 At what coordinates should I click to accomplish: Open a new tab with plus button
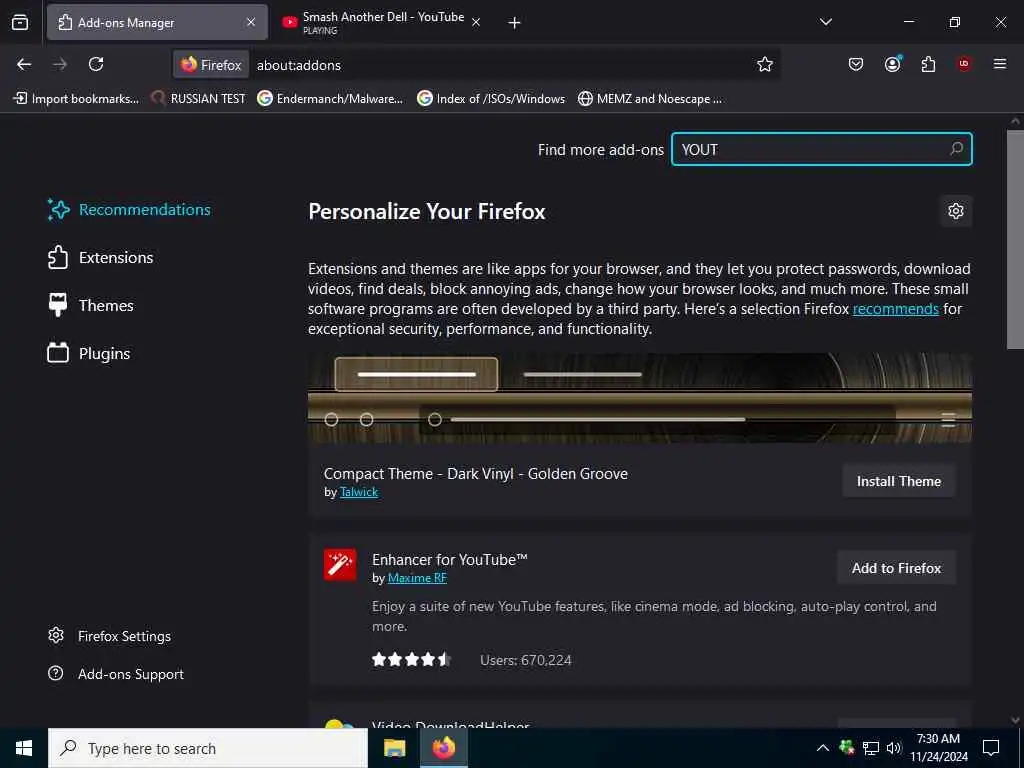[x=515, y=23]
